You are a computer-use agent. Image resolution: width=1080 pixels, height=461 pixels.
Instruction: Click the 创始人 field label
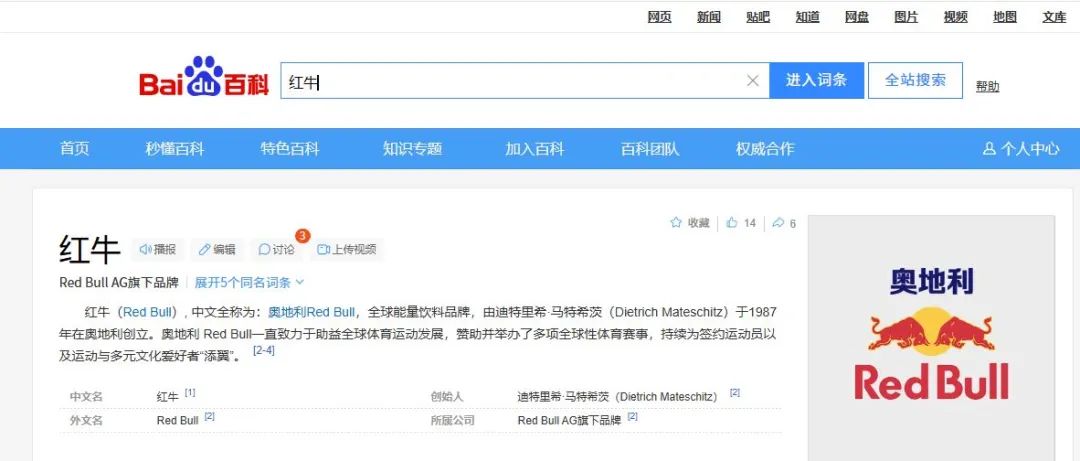[447, 397]
